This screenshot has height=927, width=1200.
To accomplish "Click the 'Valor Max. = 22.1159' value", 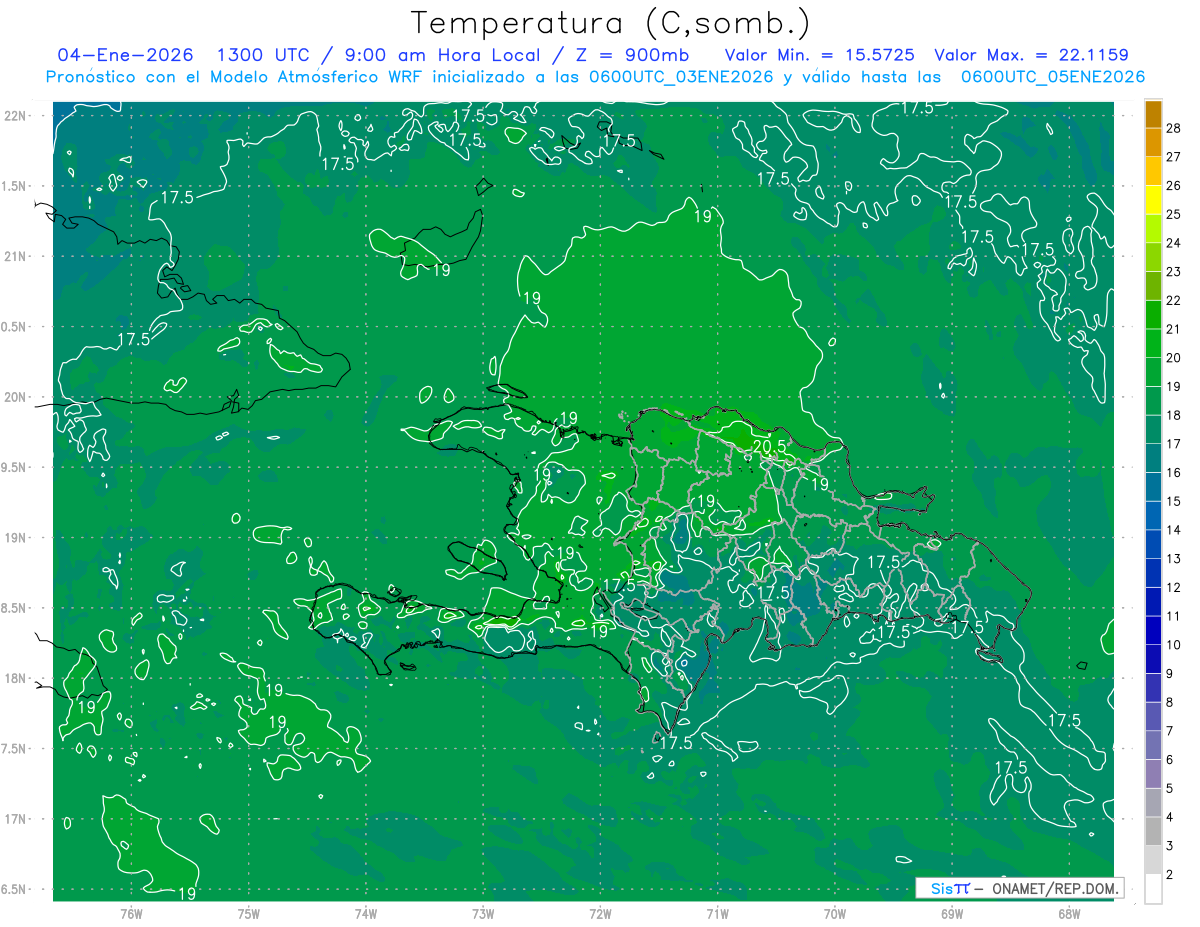I will (1031, 56).
